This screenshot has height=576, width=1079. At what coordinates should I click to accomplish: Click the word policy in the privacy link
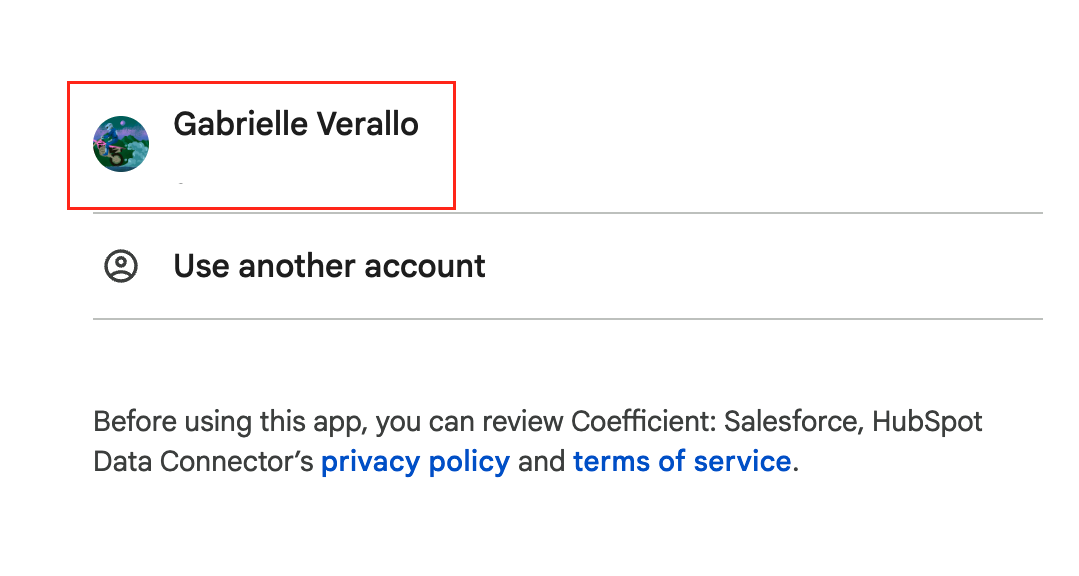pyautogui.click(x=470, y=462)
